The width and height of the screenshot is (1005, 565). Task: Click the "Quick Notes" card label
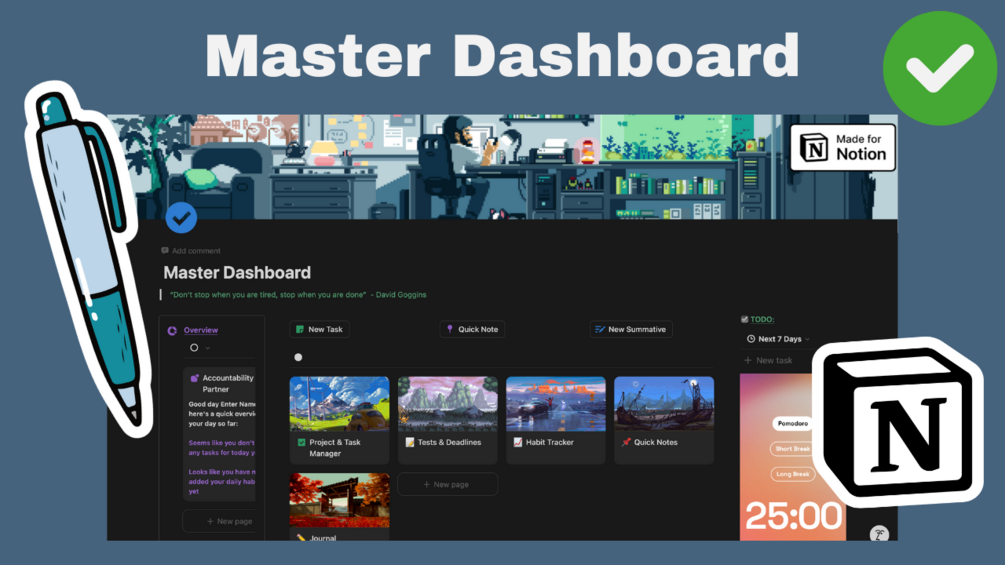[656, 442]
